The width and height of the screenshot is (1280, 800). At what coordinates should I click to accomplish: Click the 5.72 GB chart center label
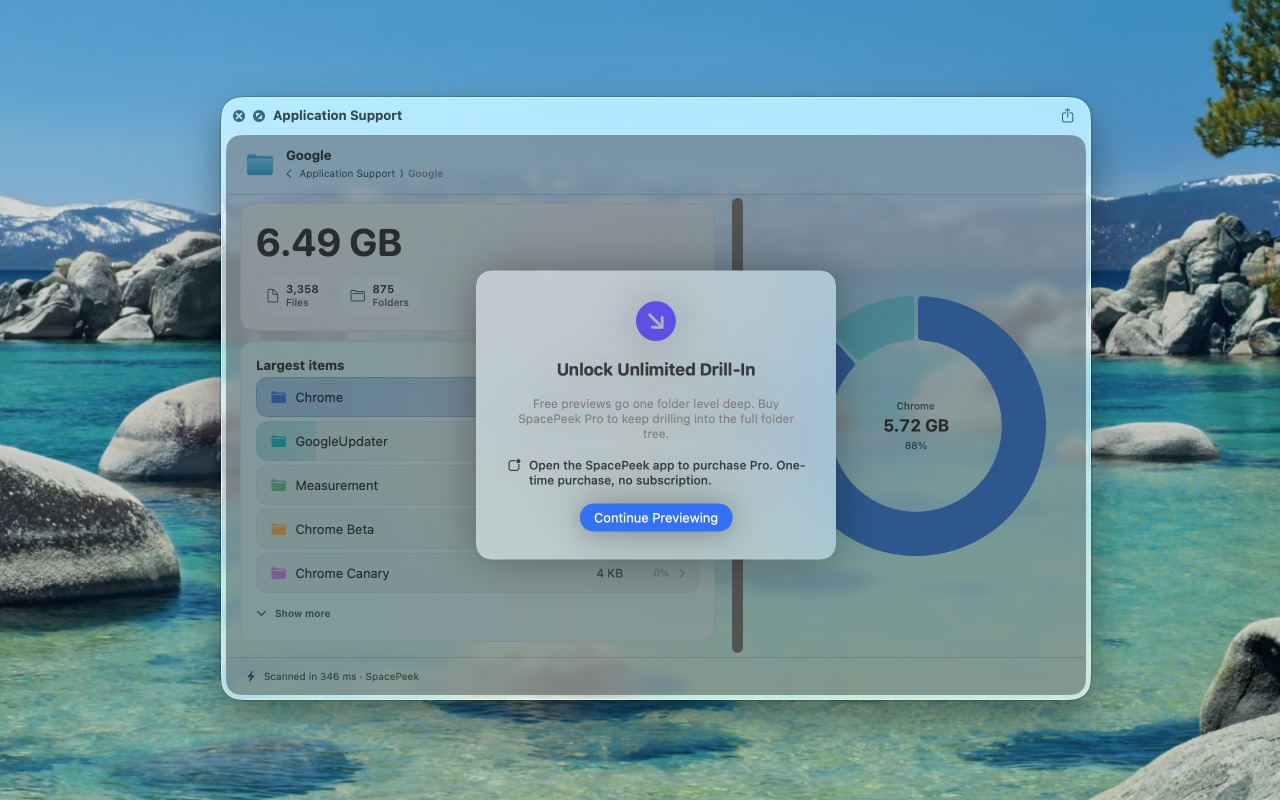(x=916, y=425)
